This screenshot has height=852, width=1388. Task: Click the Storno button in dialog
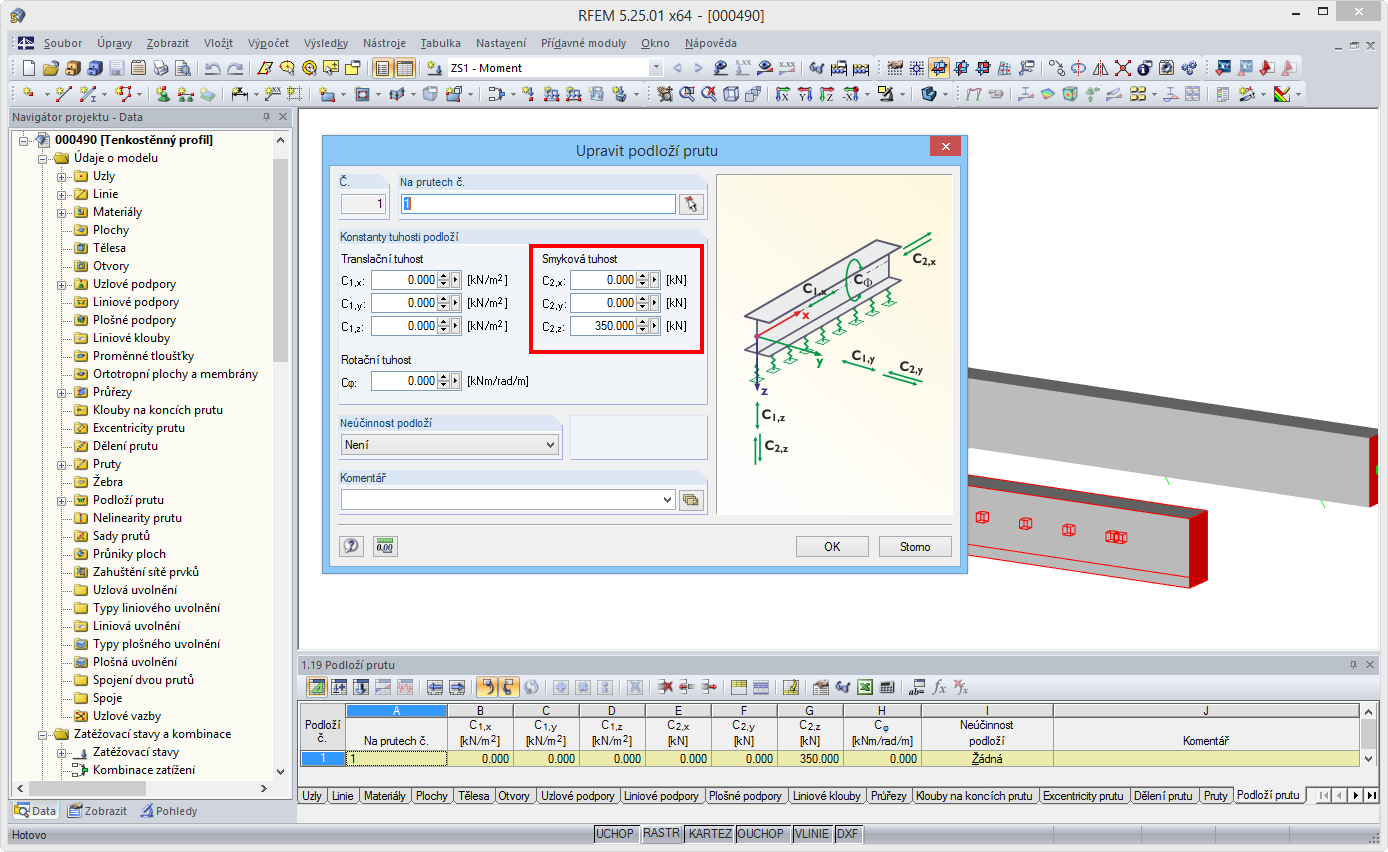(915, 546)
